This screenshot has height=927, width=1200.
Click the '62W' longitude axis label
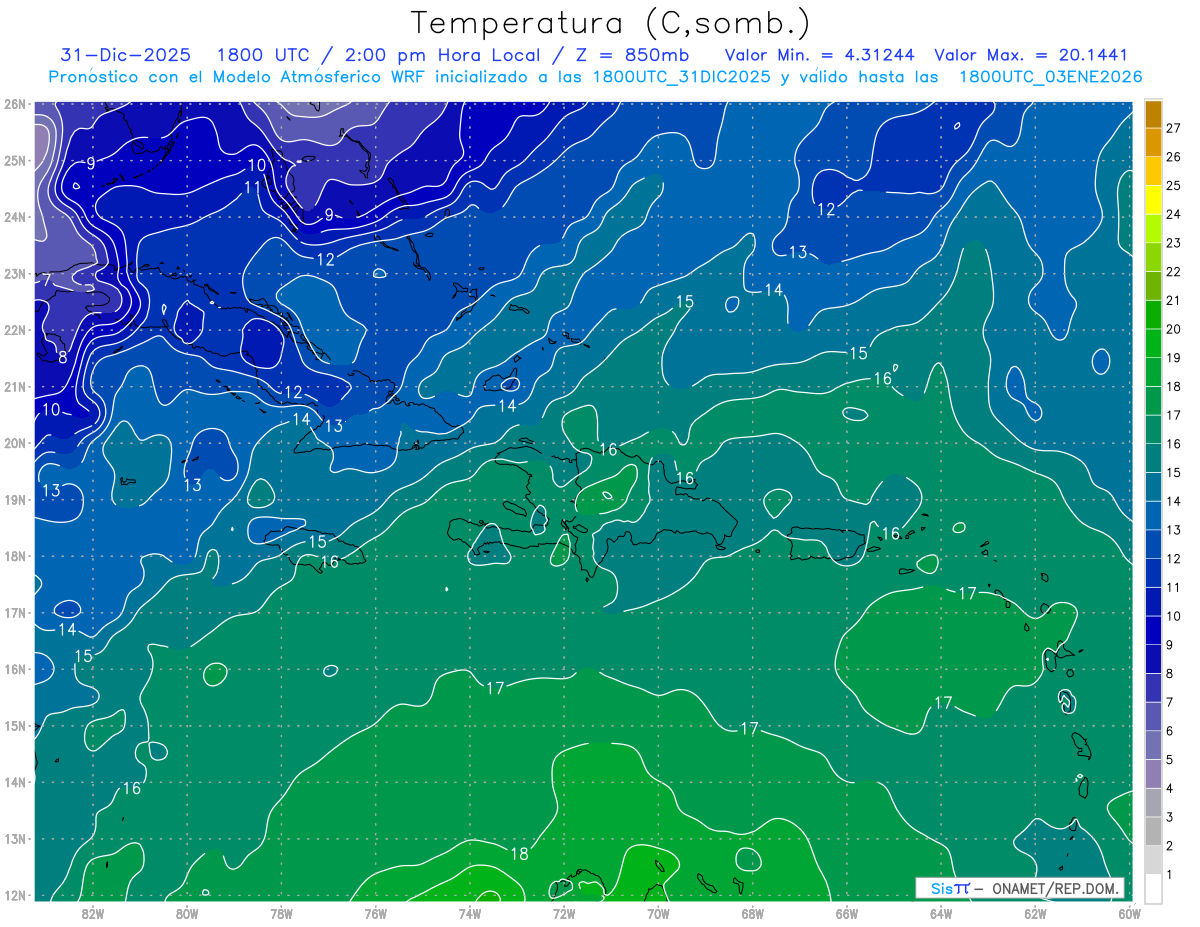point(1035,913)
